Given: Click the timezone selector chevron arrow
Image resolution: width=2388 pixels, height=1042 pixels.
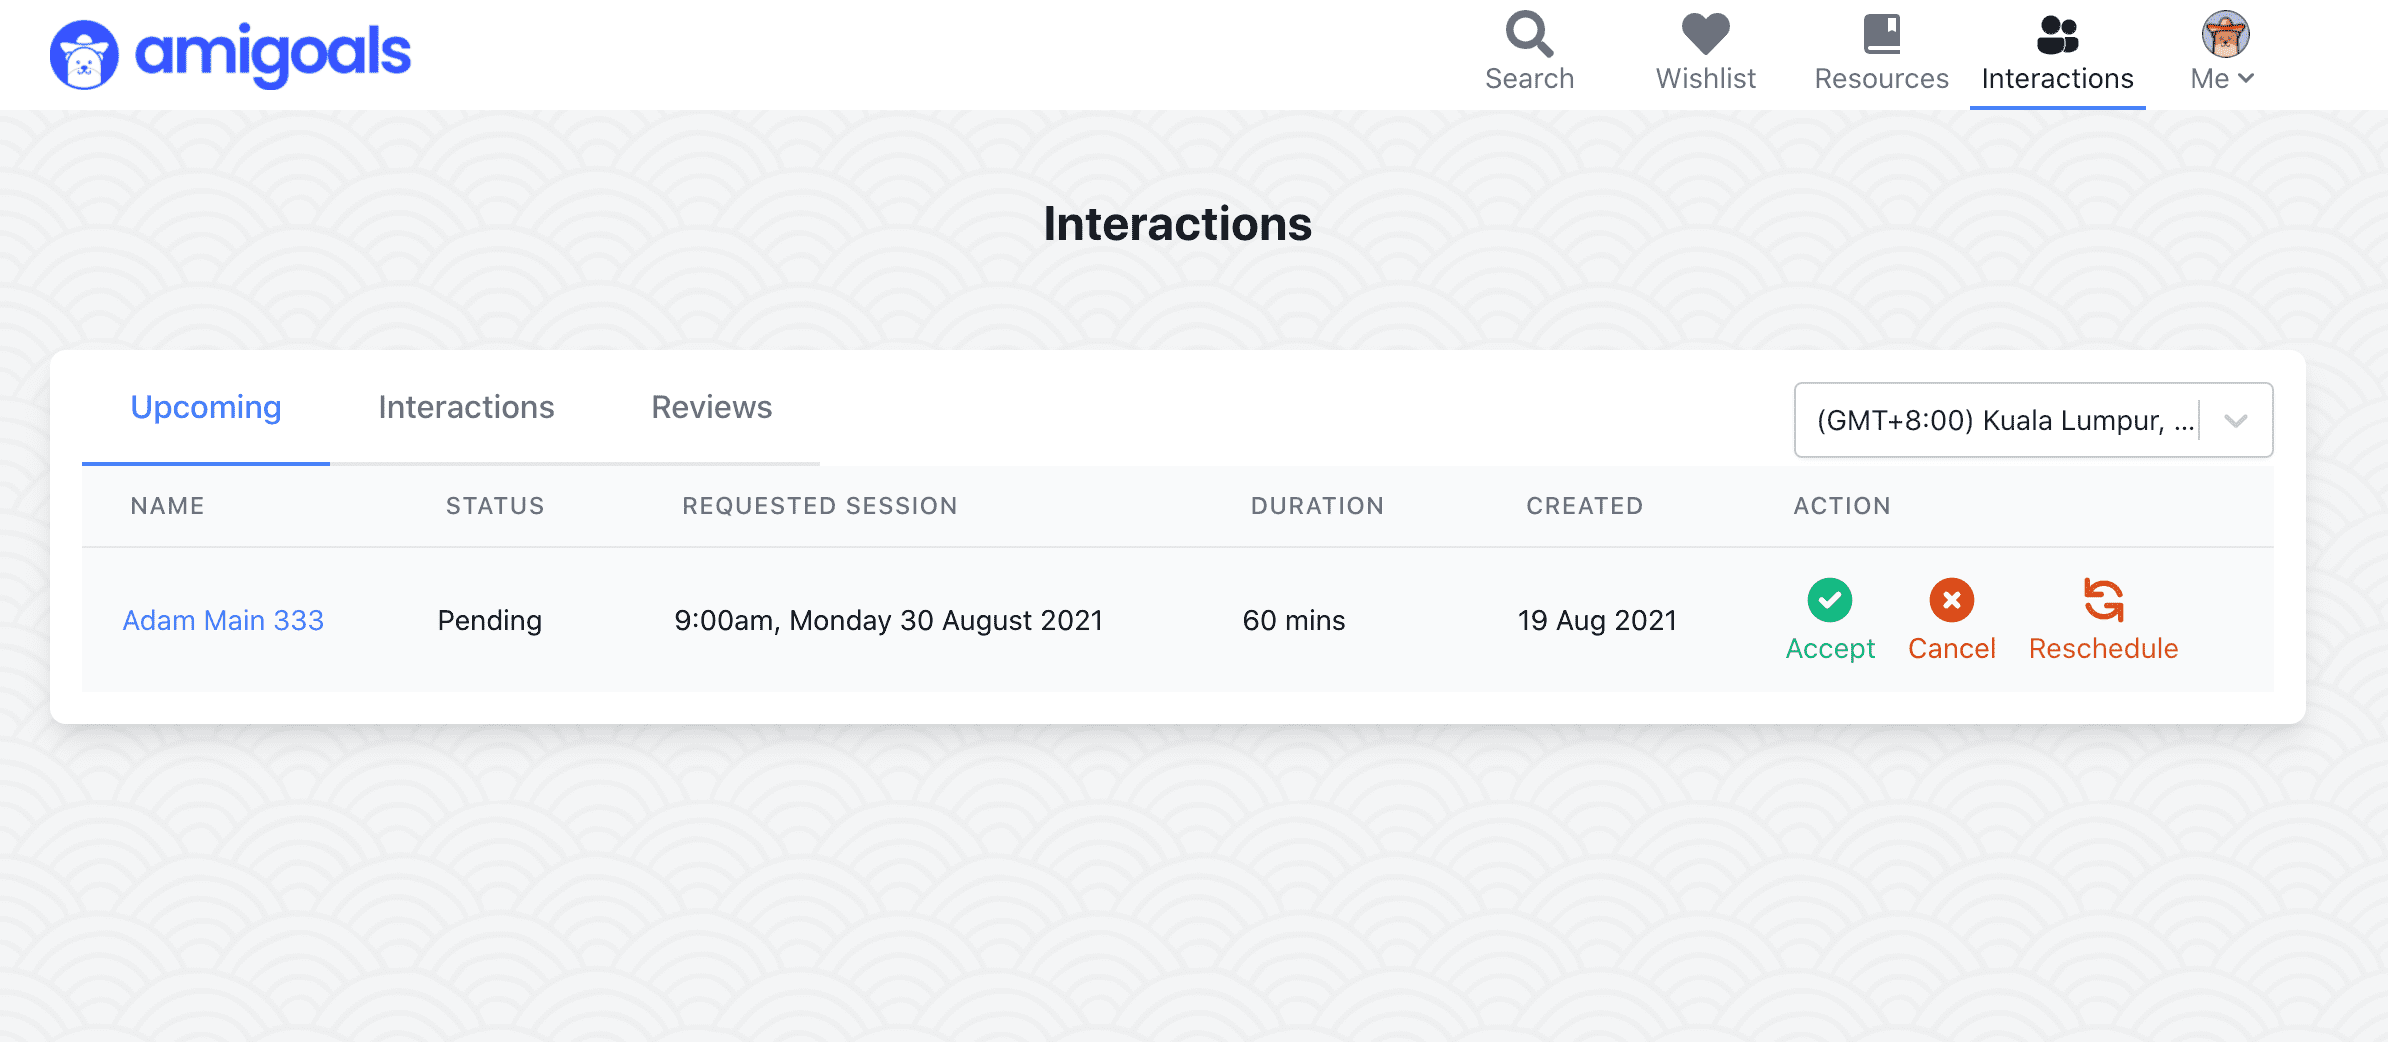Looking at the screenshot, I should coord(2236,420).
